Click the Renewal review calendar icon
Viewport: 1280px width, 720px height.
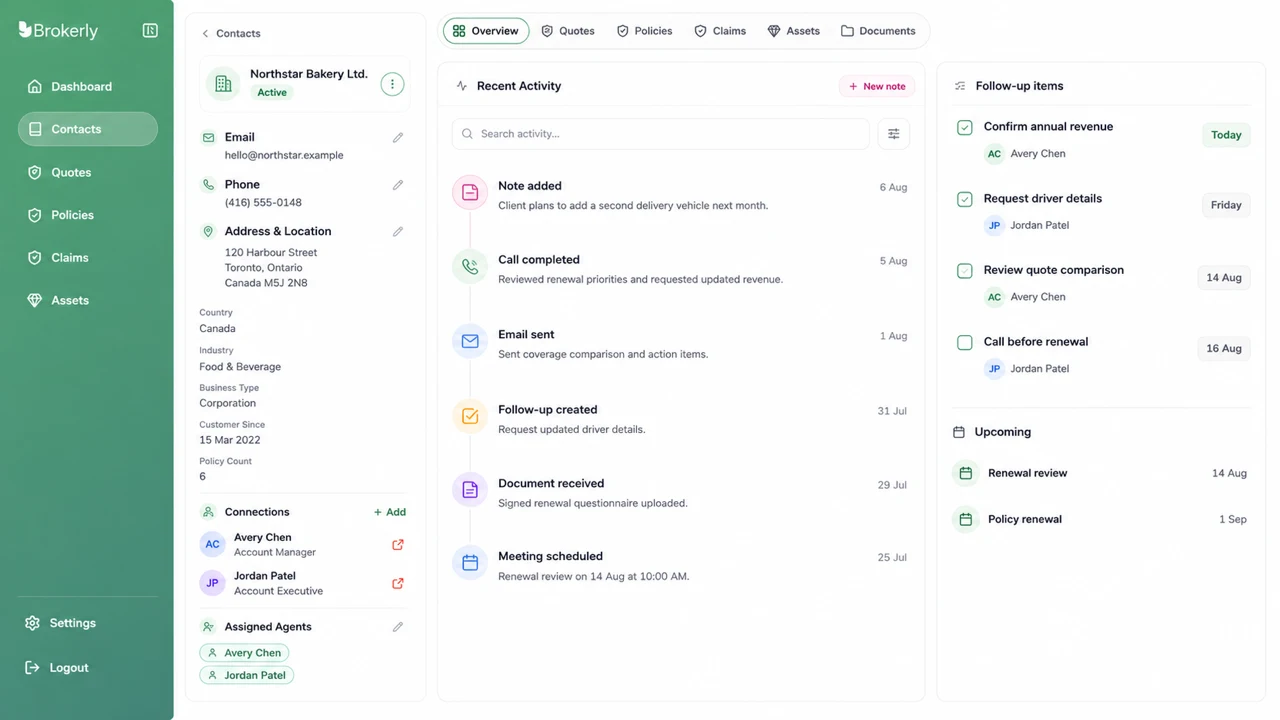tap(966, 473)
